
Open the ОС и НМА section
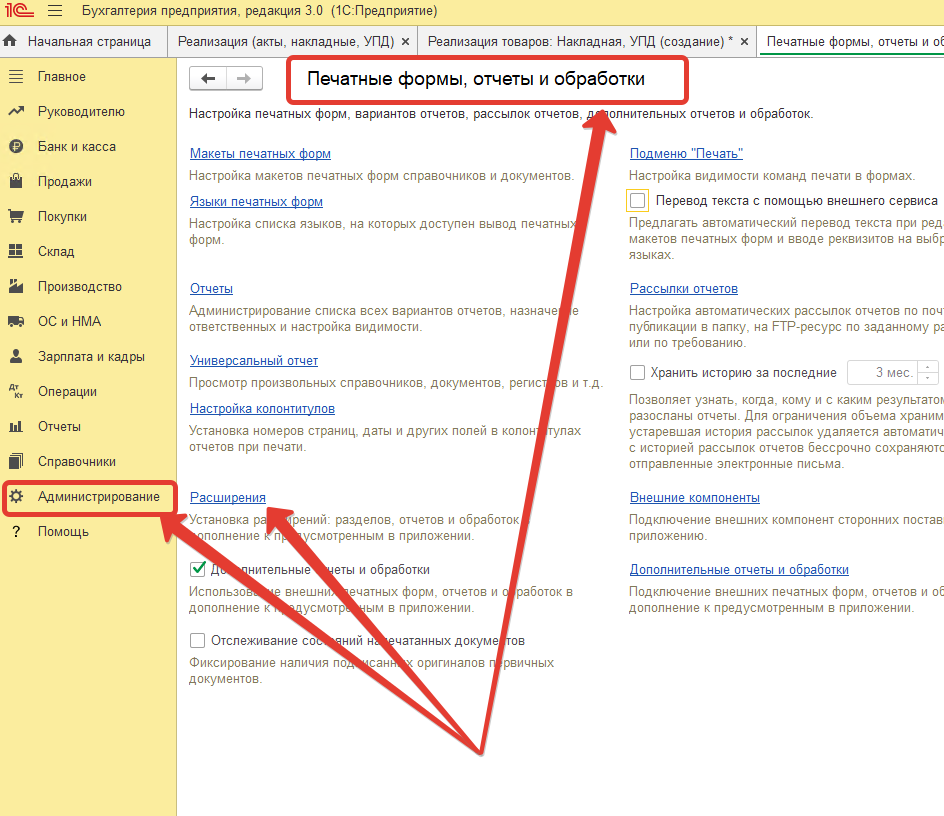pyautogui.click(x=70, y=321)
